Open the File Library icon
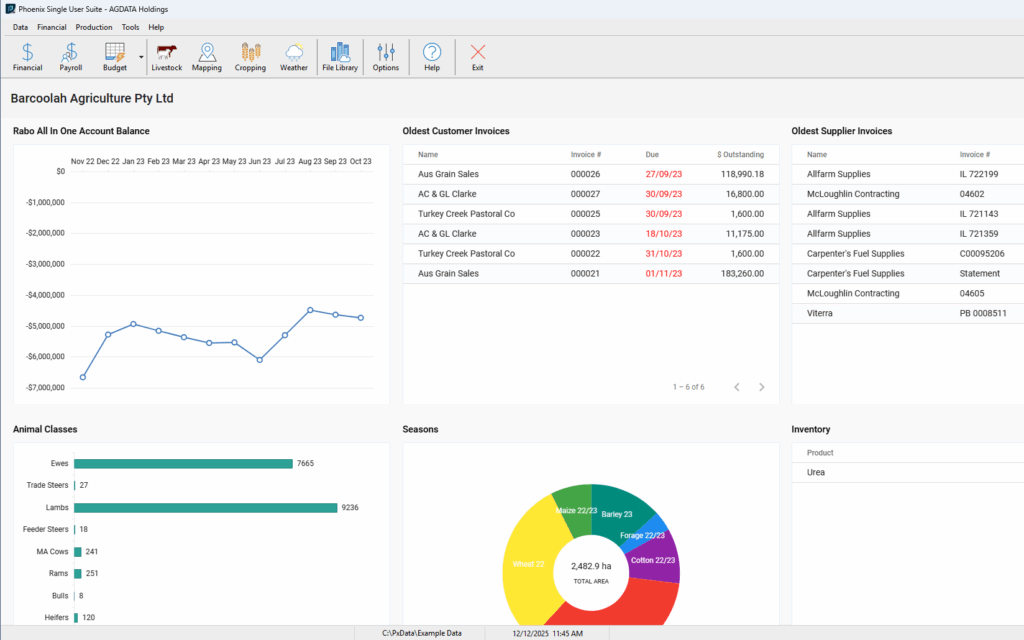 point(340,57)
